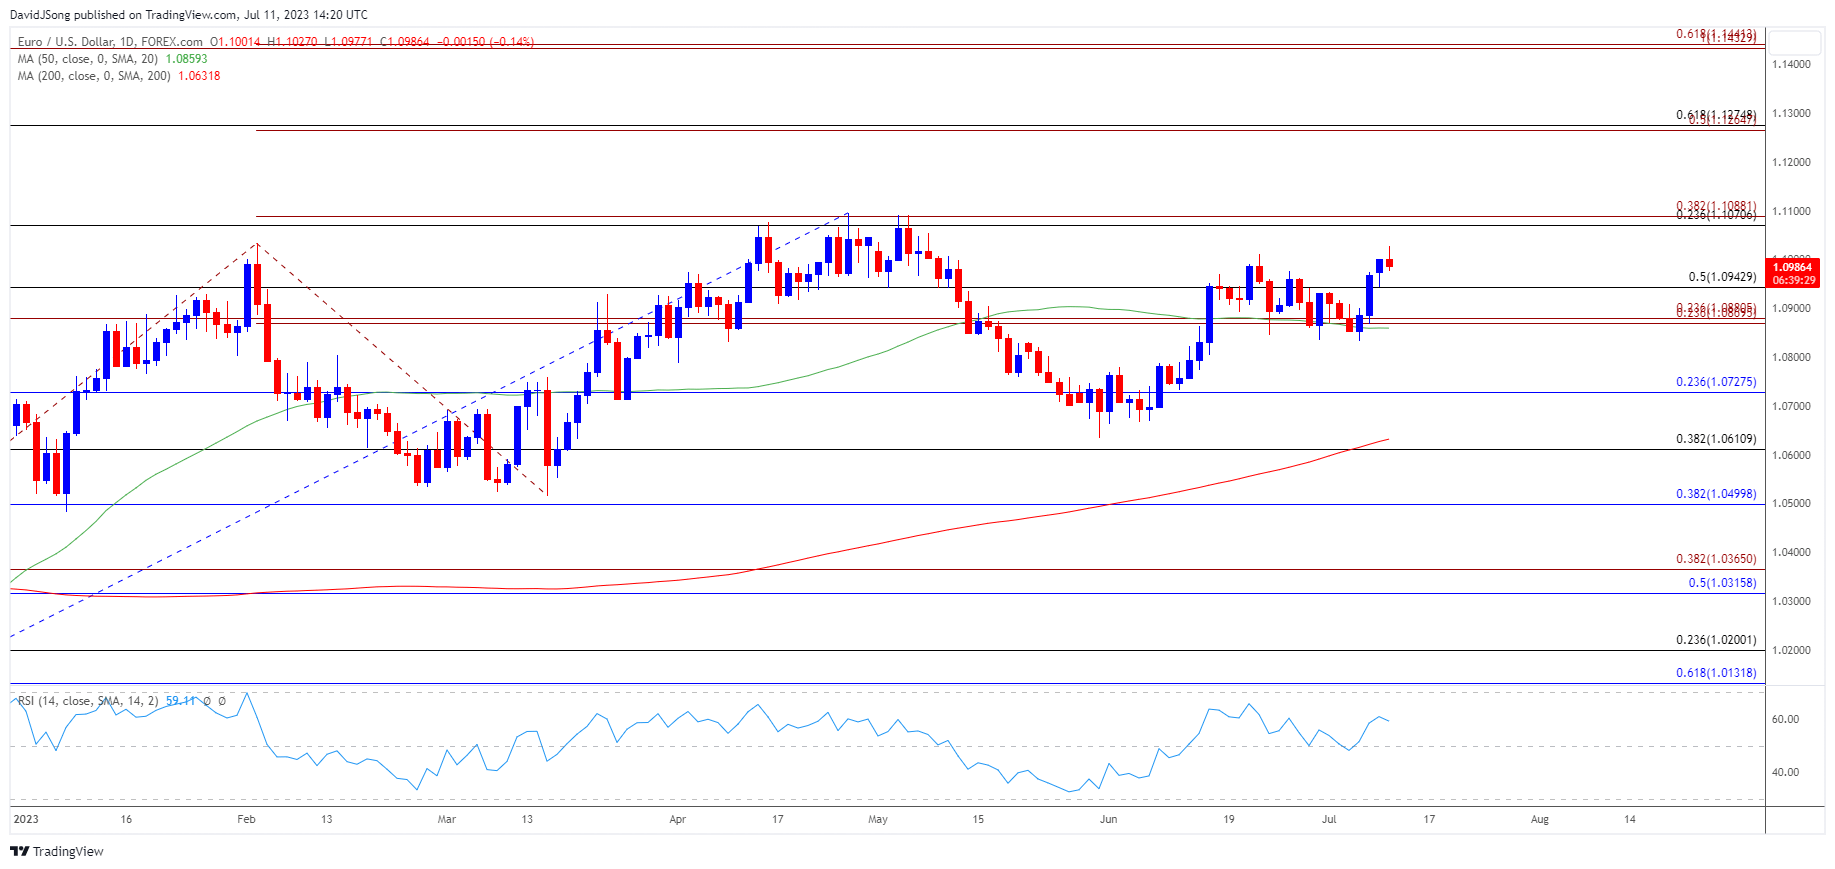
Task: Click the 0.382(1.04998) Fibonacci label
Action: coord(1716,494)
